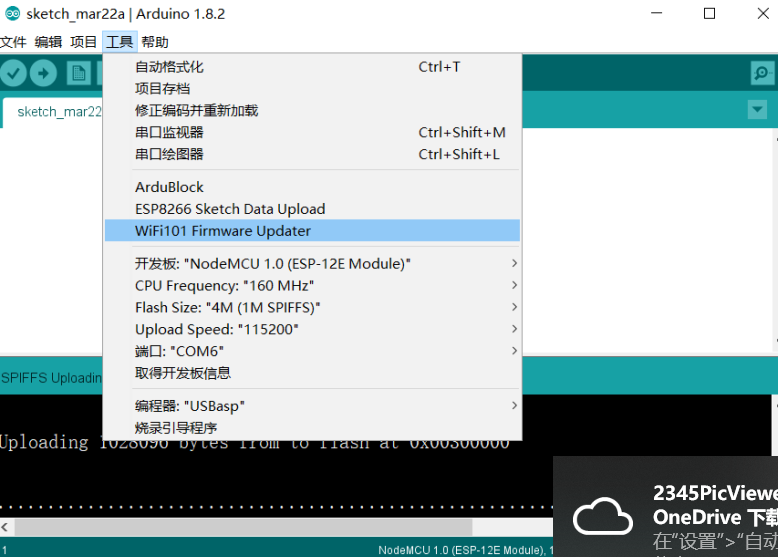Viewport: 778px width, 557px height.
Task: Open the tab dropdown arrow button
Action: [757, 109]
